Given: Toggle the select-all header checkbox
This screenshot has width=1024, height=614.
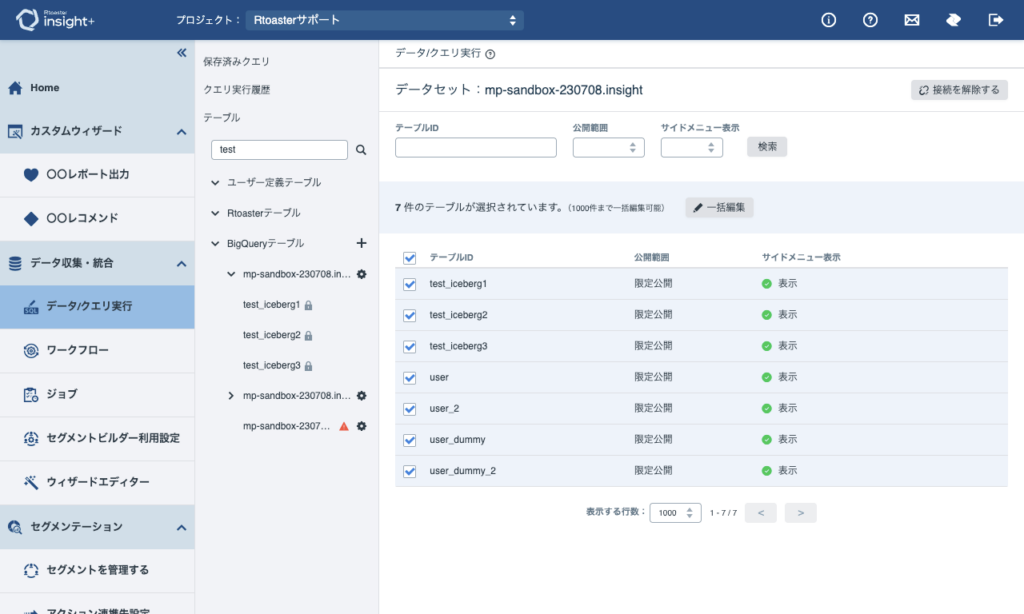Looking at the screenshot, I should [409, 258].
